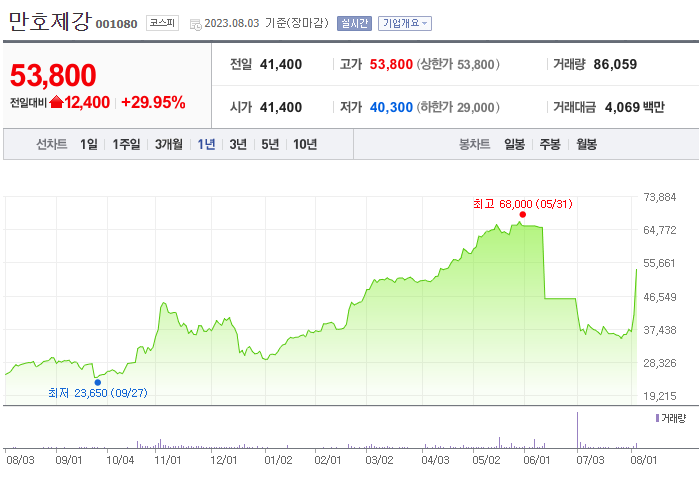The image size is (699, 477).
Task: Click the 고가 53,800 red value
Action: (391, 64)
